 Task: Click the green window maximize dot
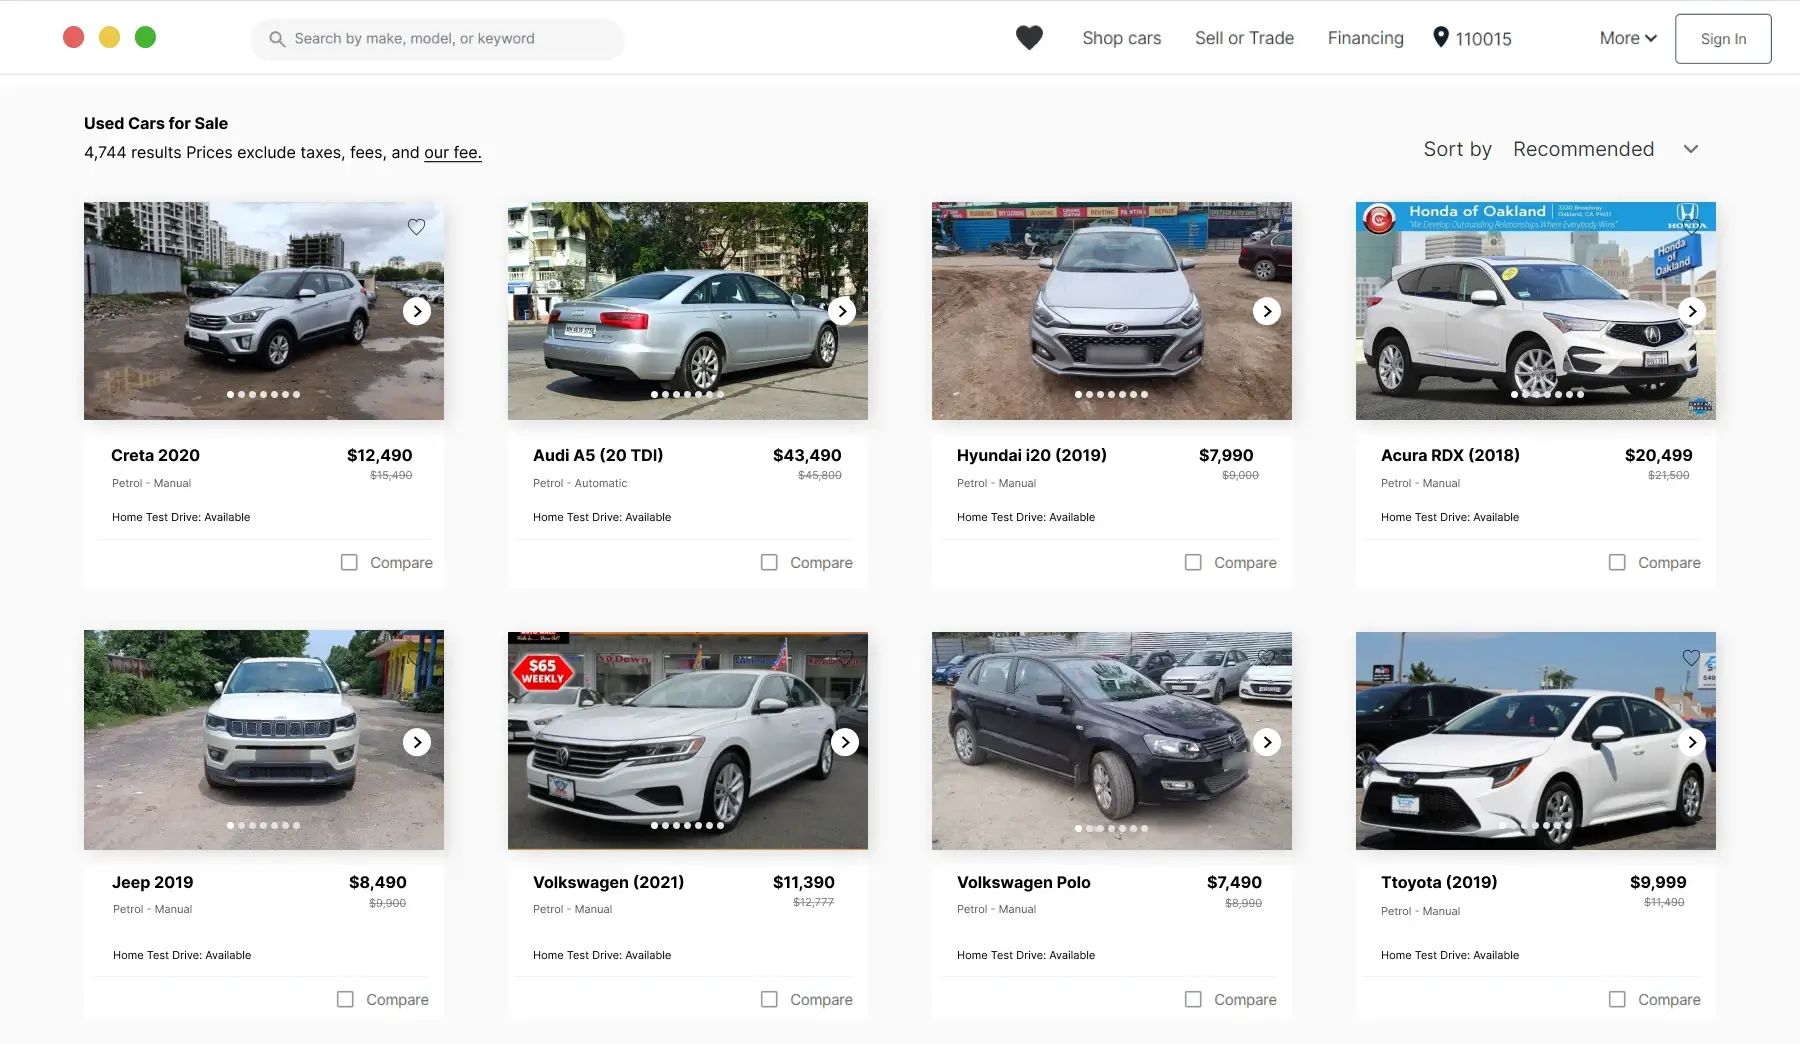coord(145,37)
